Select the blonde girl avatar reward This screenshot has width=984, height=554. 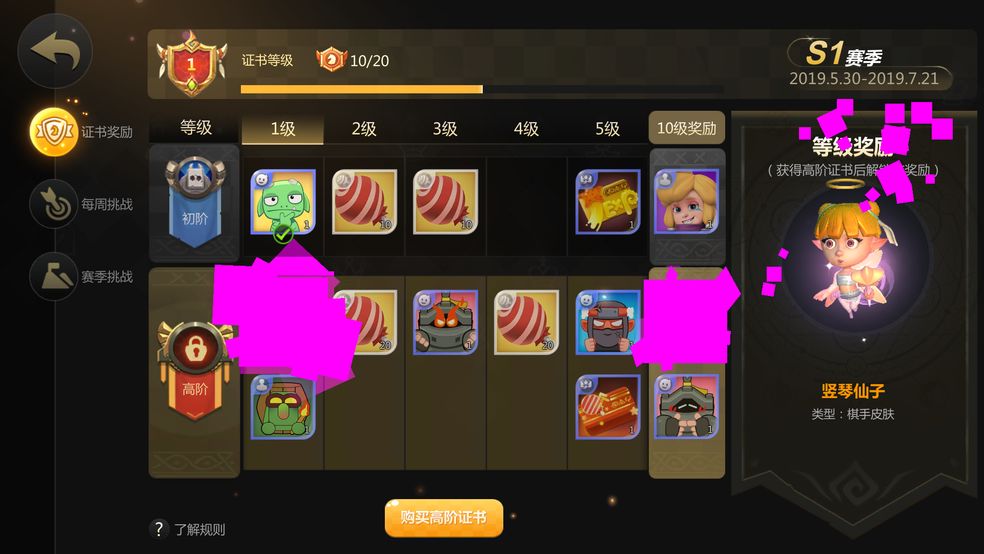coord(687,202)
